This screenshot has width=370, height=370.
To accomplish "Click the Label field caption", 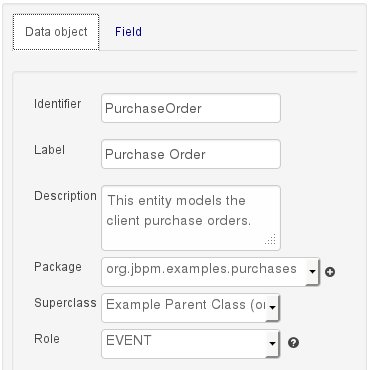I will click(x=49, y=150).
